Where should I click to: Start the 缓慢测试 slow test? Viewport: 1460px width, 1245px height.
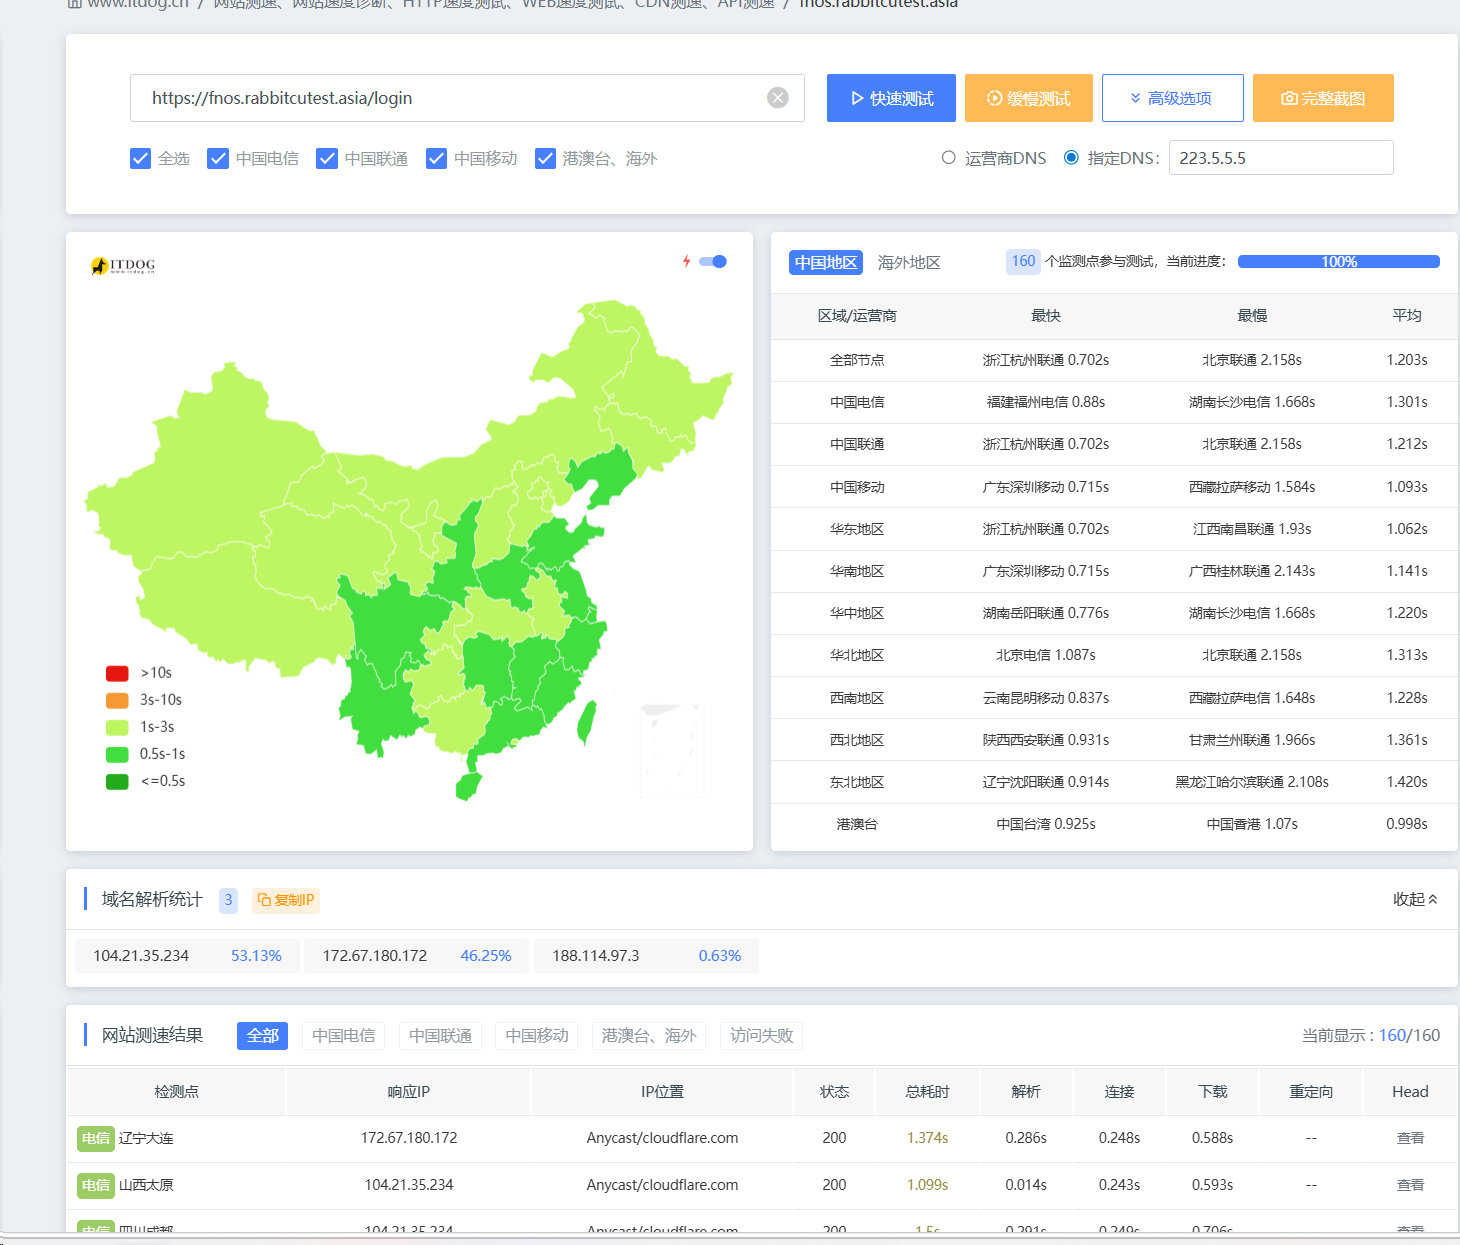point(1028,98)
